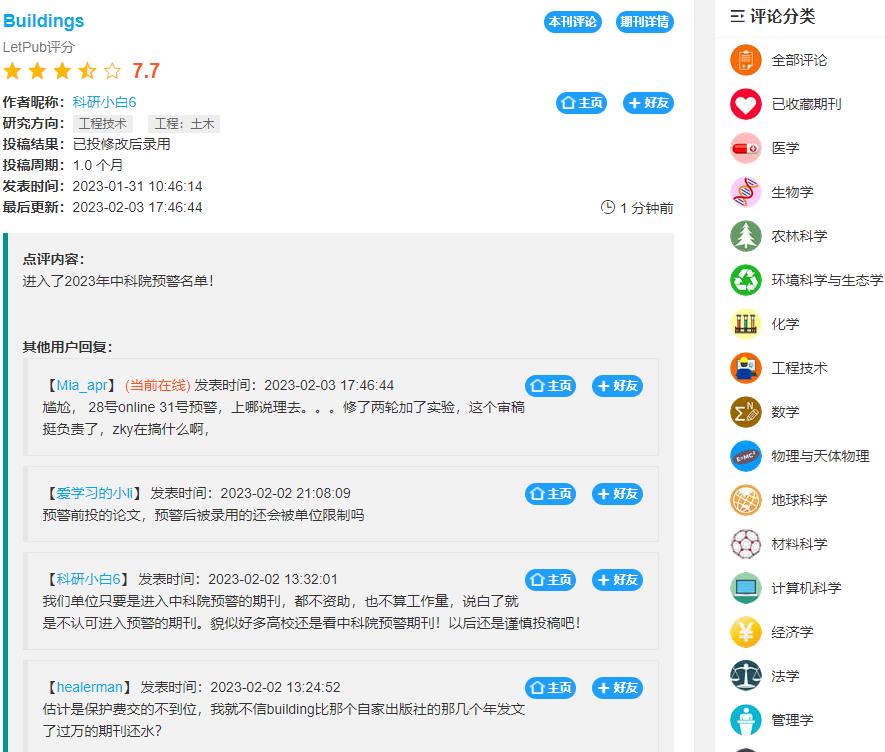
Task: Click the 工程：土木 research direction tag
Action: [184, 124]
